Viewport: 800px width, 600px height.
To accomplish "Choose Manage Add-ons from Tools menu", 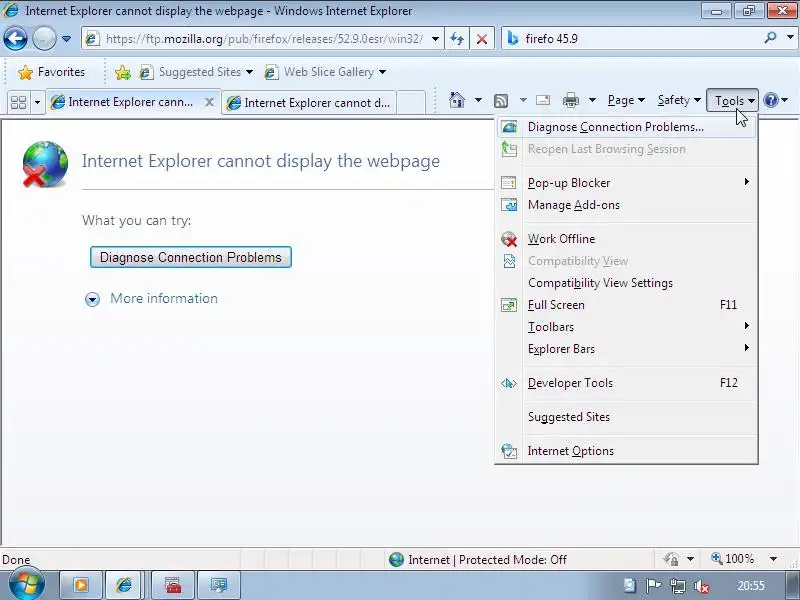I will click(x=627, y=205).
